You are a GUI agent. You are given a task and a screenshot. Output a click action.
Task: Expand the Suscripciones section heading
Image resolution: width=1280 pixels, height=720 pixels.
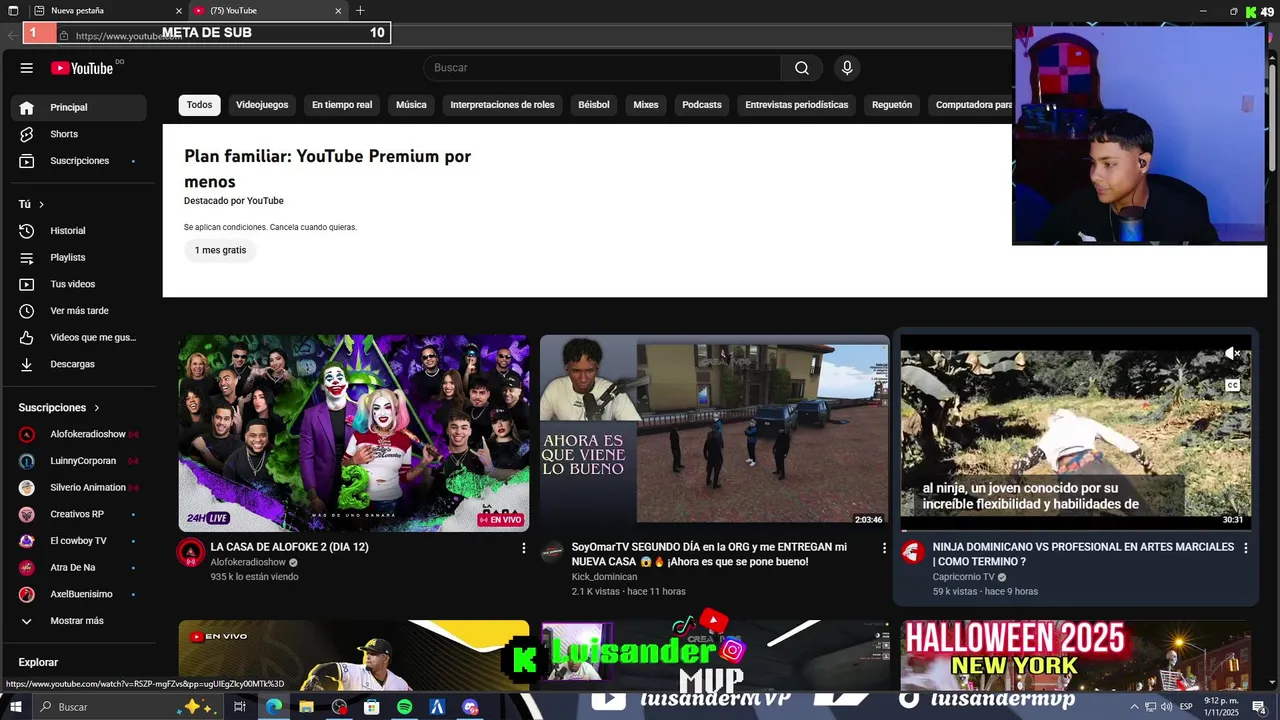click(x=59, y=408)
